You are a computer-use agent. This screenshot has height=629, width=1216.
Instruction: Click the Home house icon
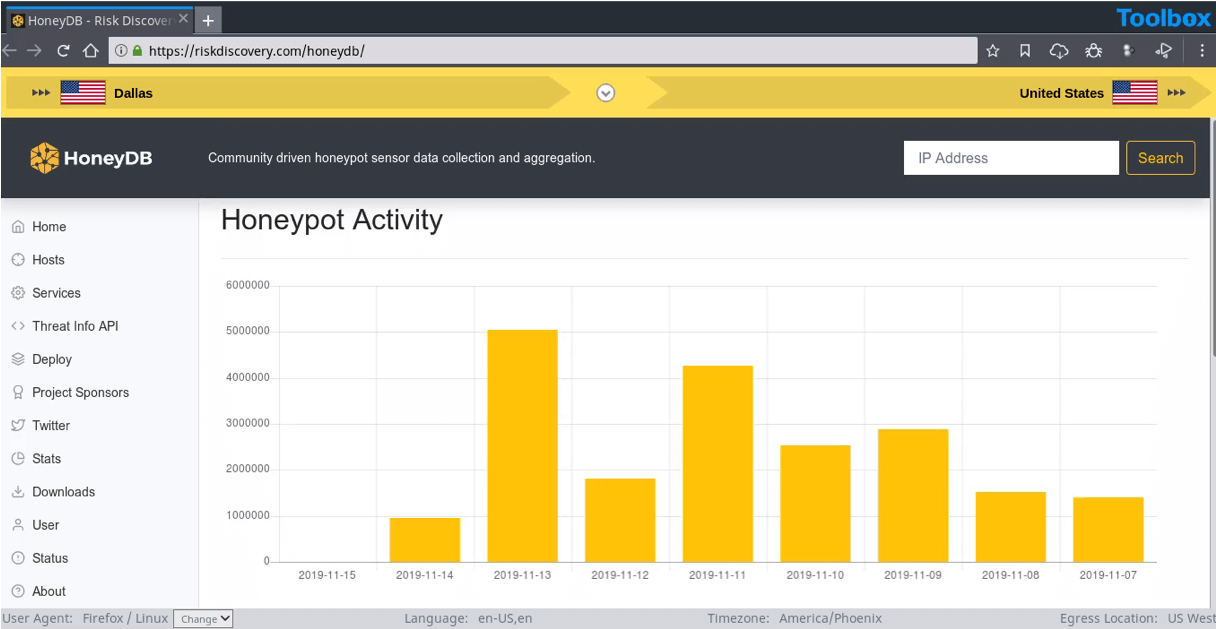pos(18,227)
